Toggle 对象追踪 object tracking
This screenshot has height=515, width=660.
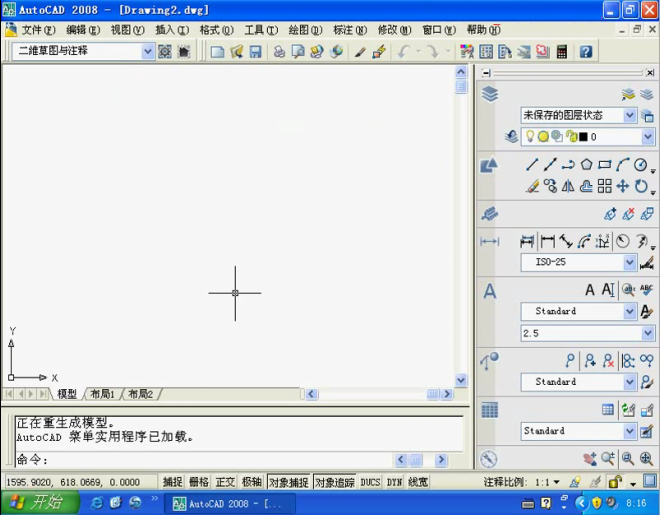[335, 482]
